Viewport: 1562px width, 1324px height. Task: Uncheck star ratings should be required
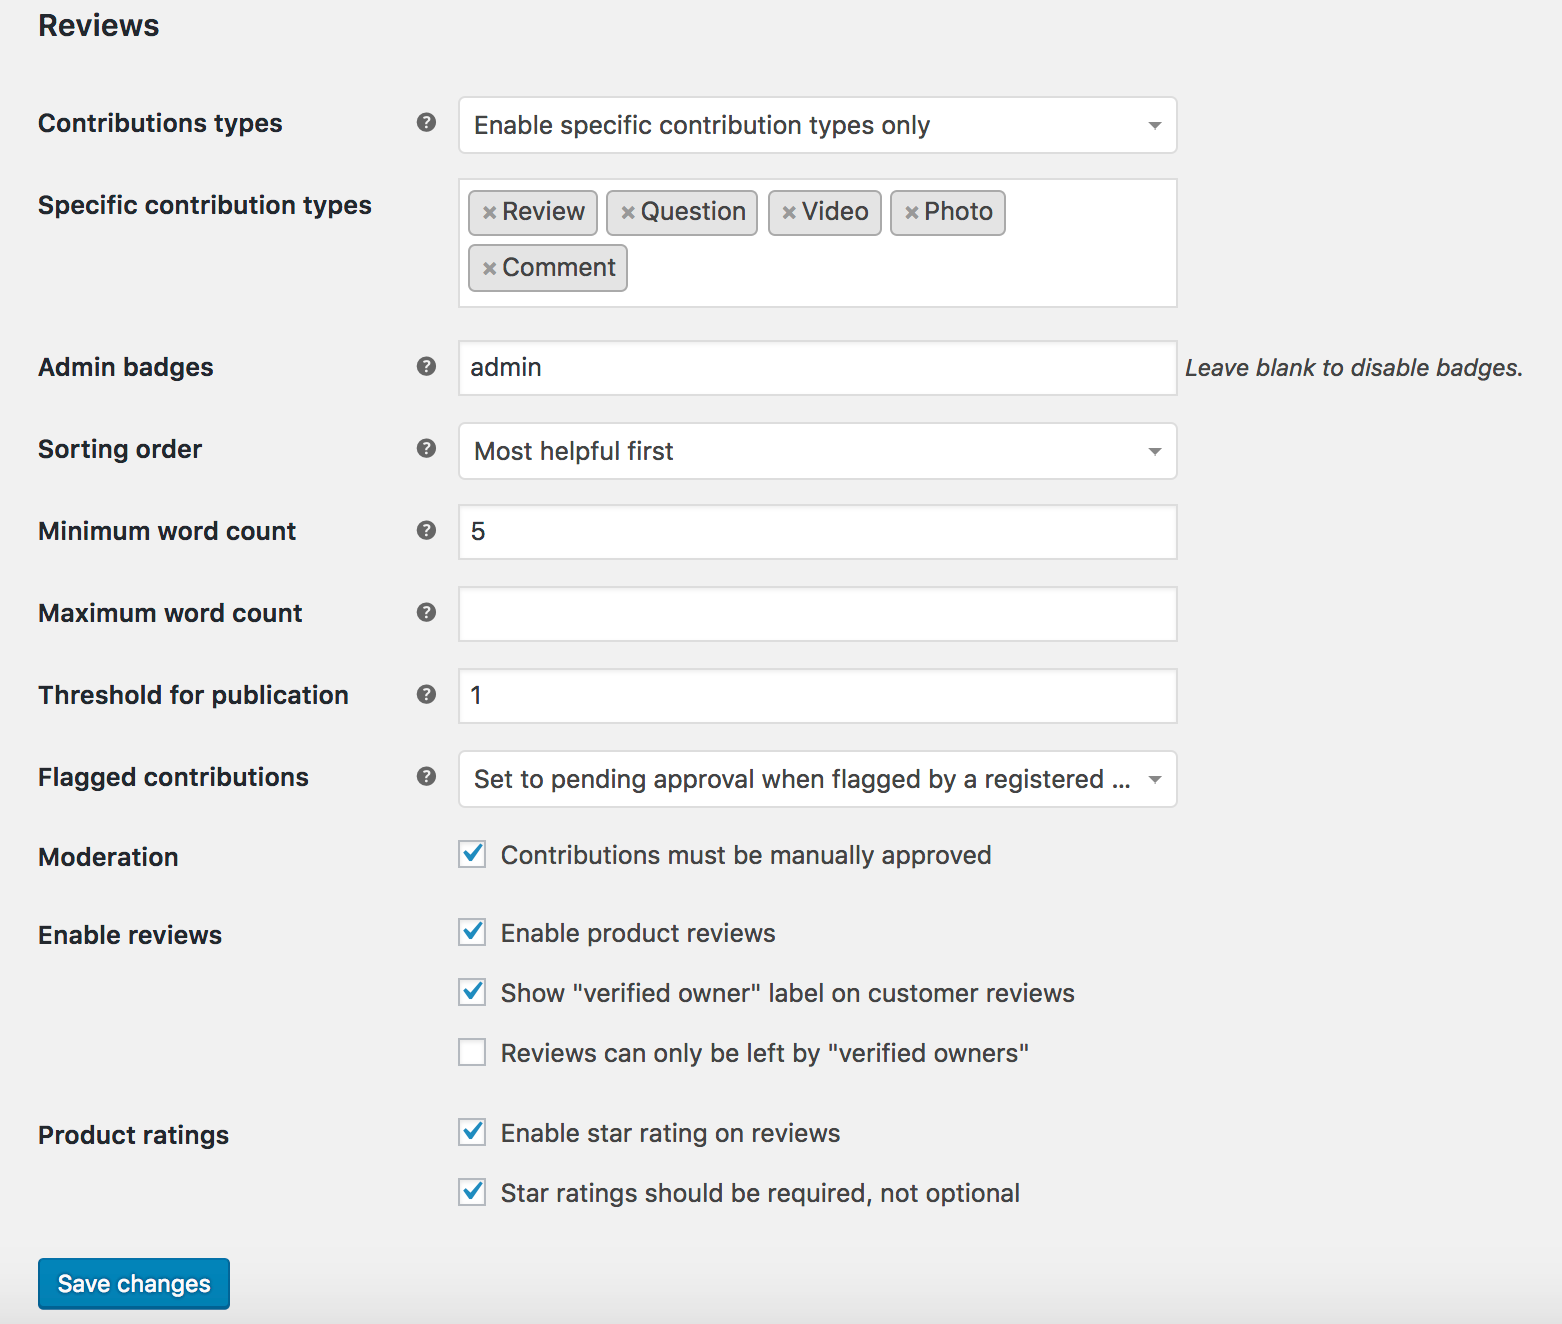click(x=471, y=1192)
